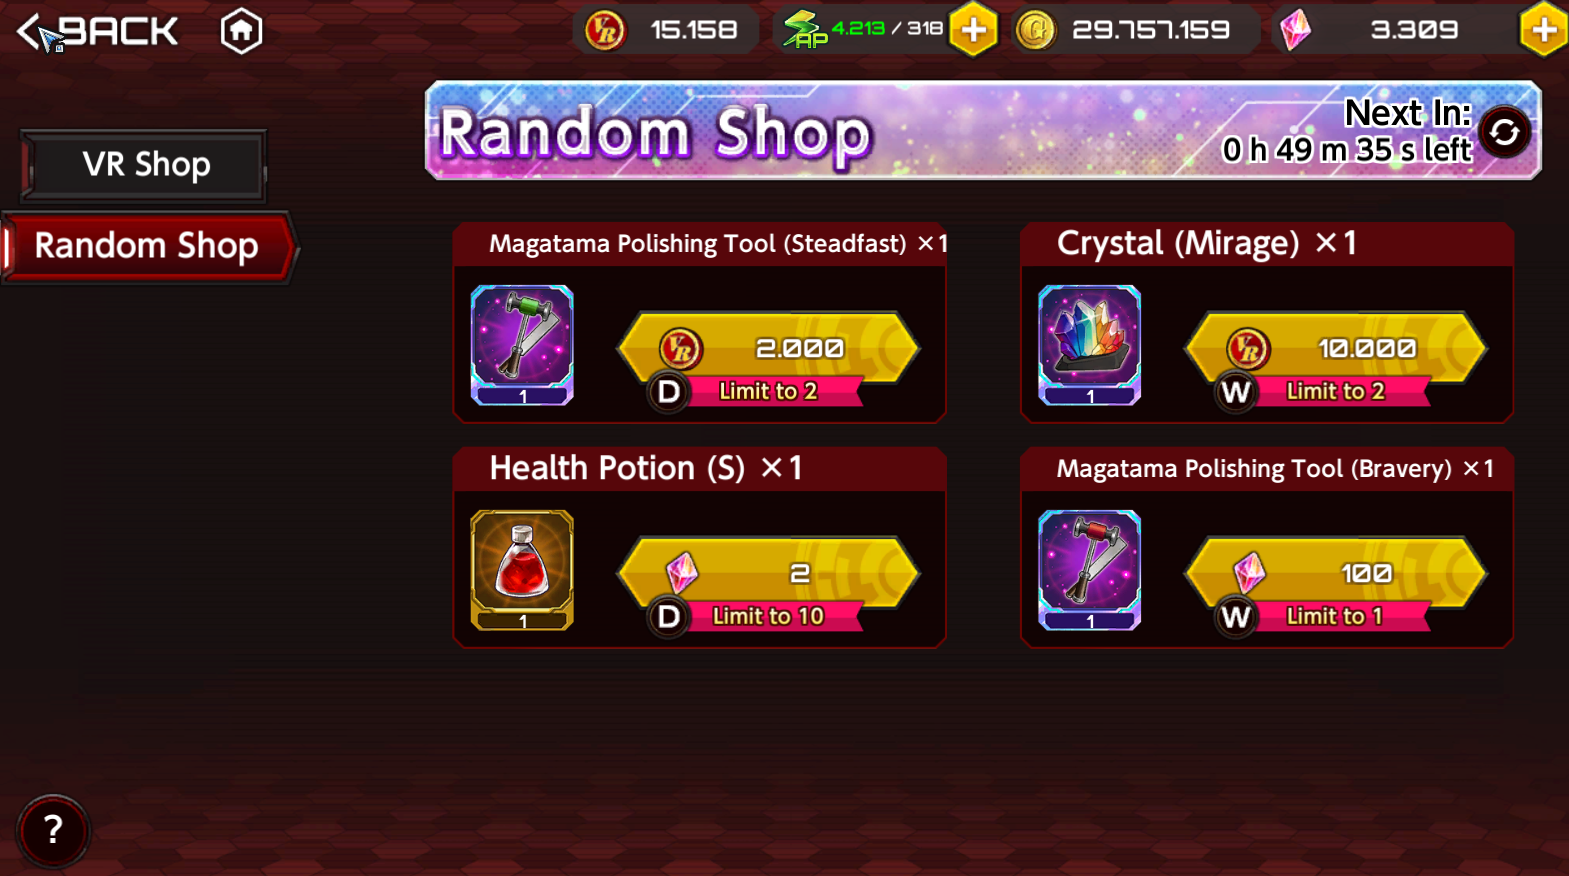
Task: Select the Magatama Polishing Tool (Steadfast) item icon
Action: point(522,345)
